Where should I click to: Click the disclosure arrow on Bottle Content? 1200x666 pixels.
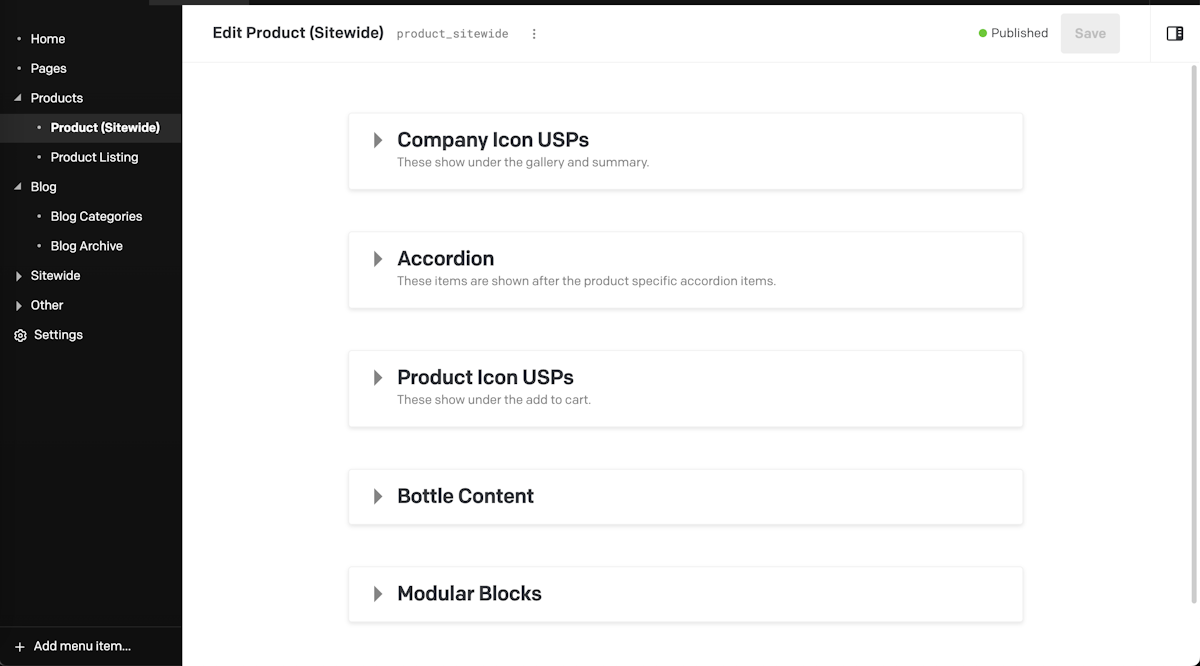378,496
